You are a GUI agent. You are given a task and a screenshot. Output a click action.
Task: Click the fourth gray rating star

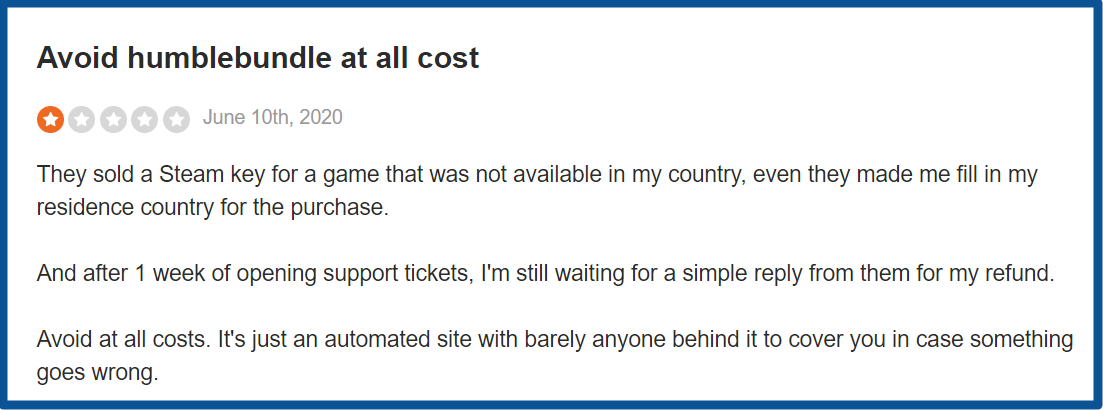tap(145, 120)
